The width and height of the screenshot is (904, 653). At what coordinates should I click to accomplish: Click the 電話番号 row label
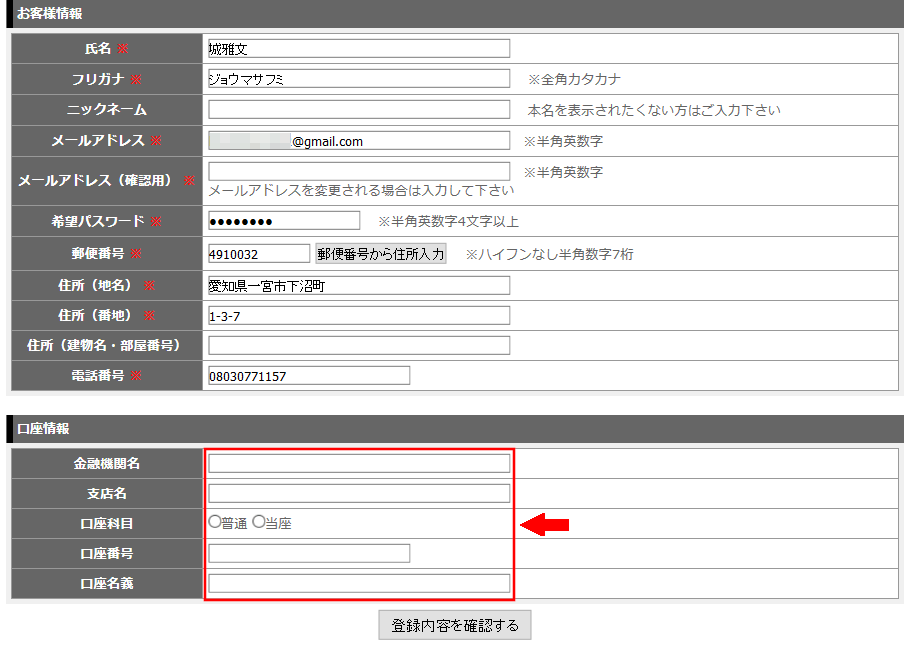tap(97, 376)
